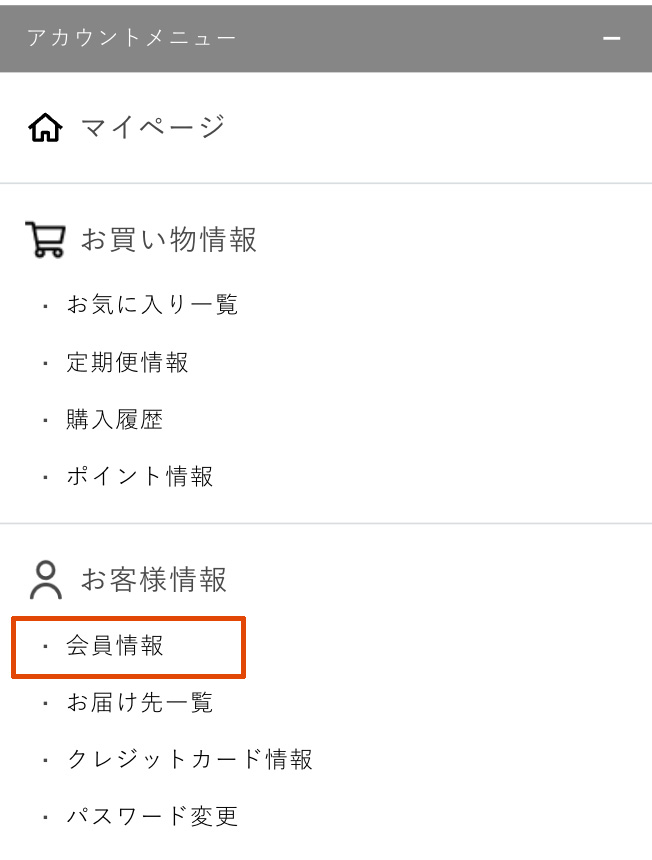Select the お買い物情報 section heading
The height and width of the screenshot is (860, 652).
[x=169, y=240]
